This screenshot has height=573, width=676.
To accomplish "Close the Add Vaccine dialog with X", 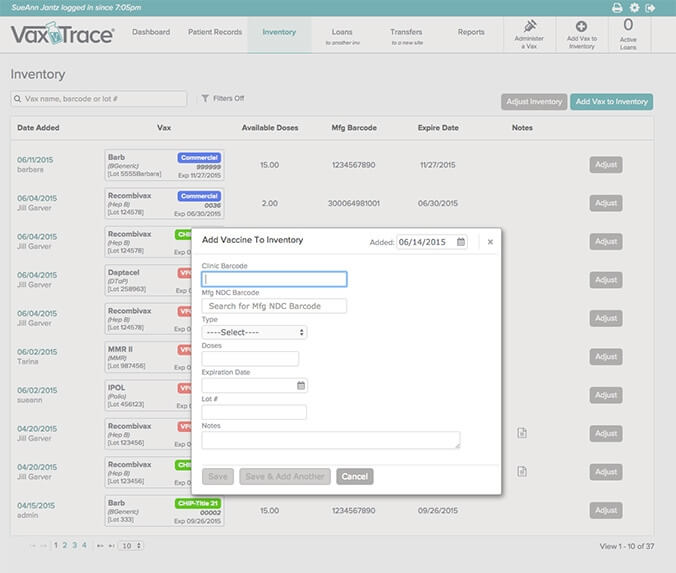I will [490, 242].
